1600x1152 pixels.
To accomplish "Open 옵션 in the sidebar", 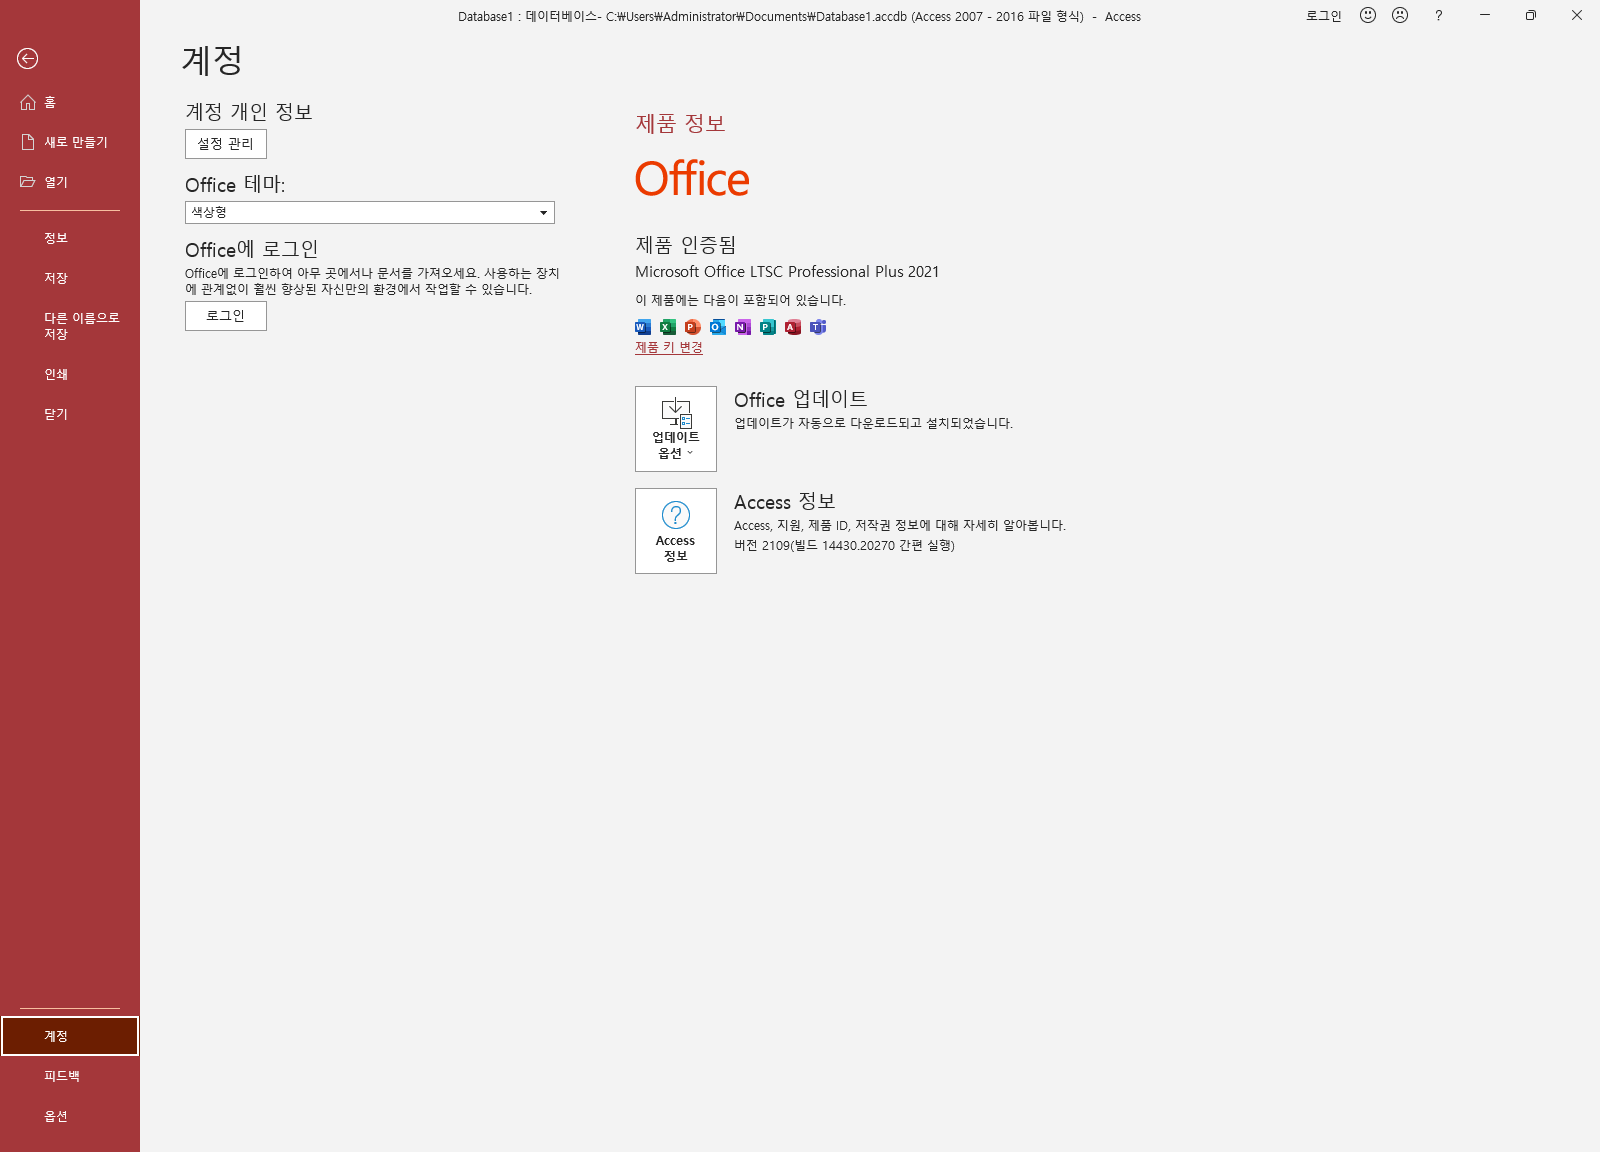I will tap(70, 1116).
